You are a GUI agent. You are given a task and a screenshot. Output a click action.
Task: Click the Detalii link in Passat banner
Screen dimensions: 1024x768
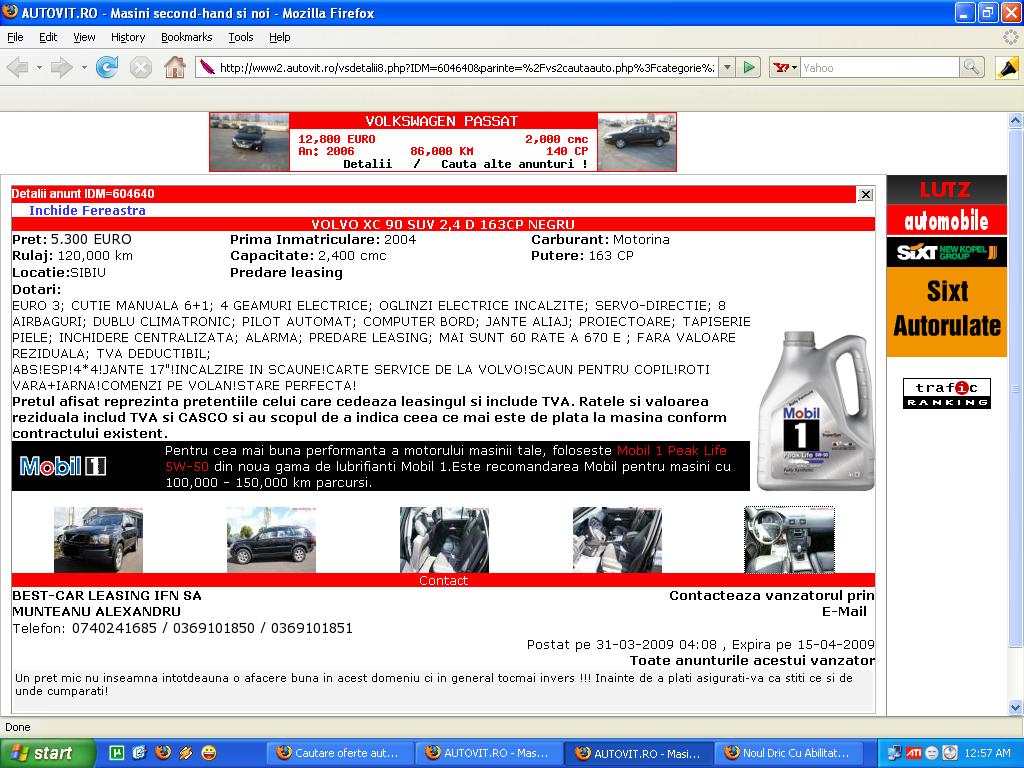click(367, 164)
